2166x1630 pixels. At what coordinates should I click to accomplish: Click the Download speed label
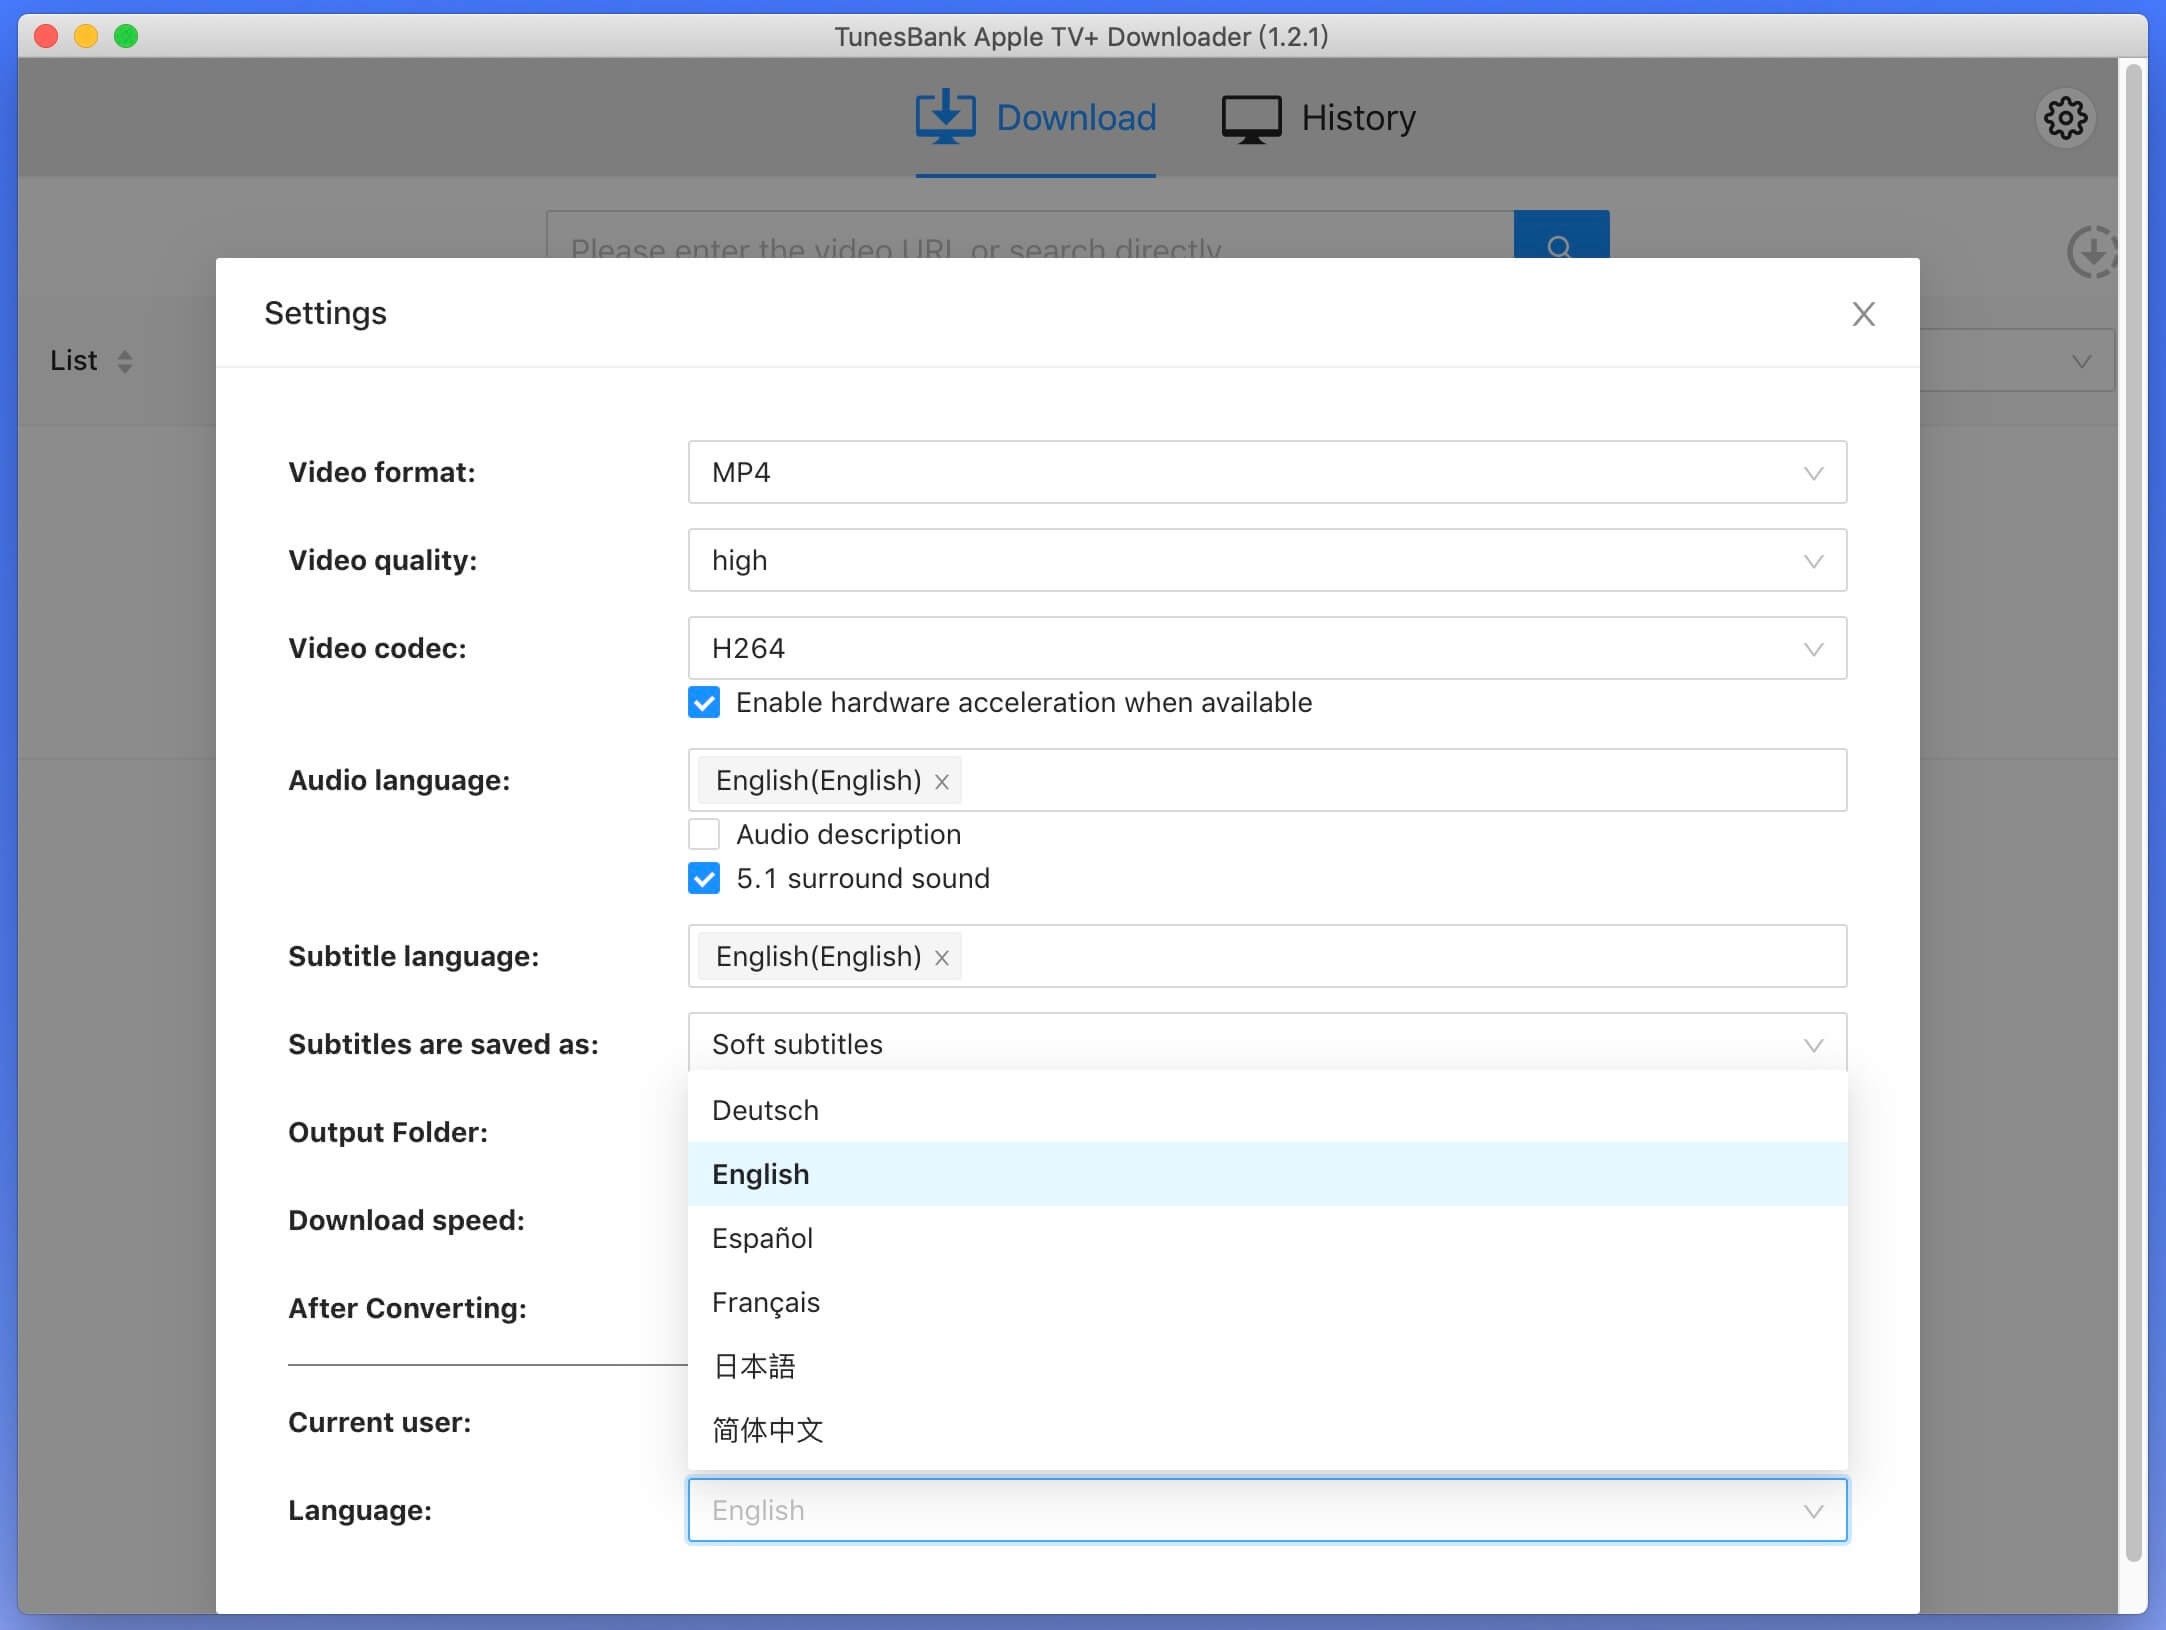pos(406,1220)
